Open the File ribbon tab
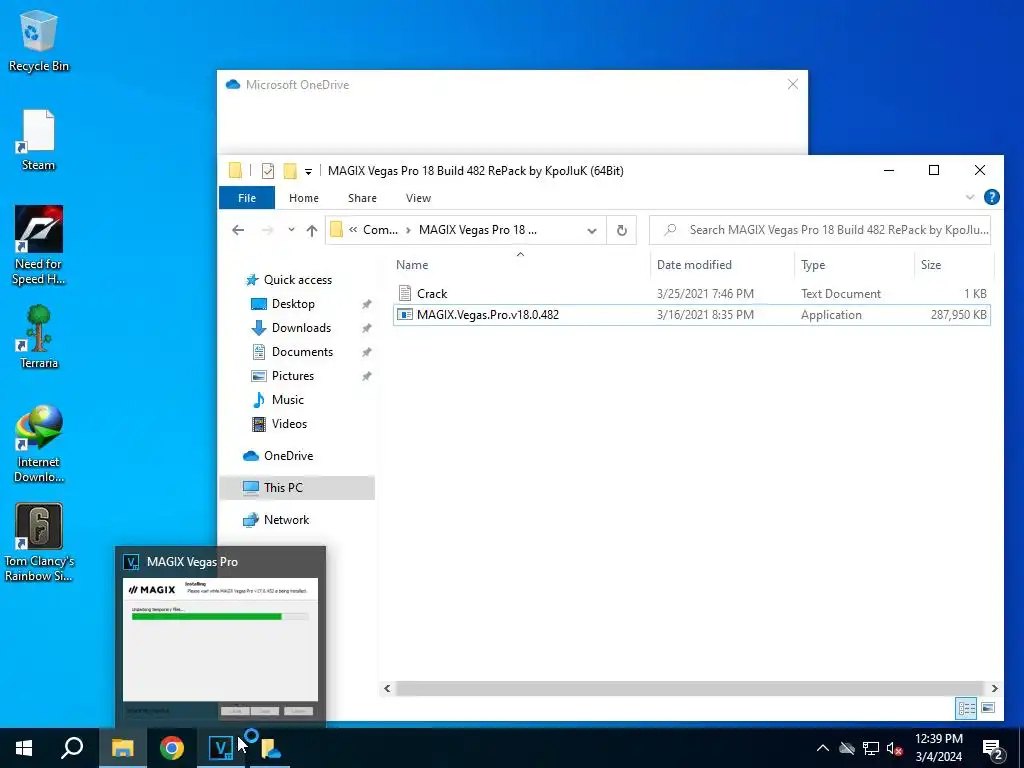The image size is (1024, 768). pyautogui.click(x=247, y=198)
